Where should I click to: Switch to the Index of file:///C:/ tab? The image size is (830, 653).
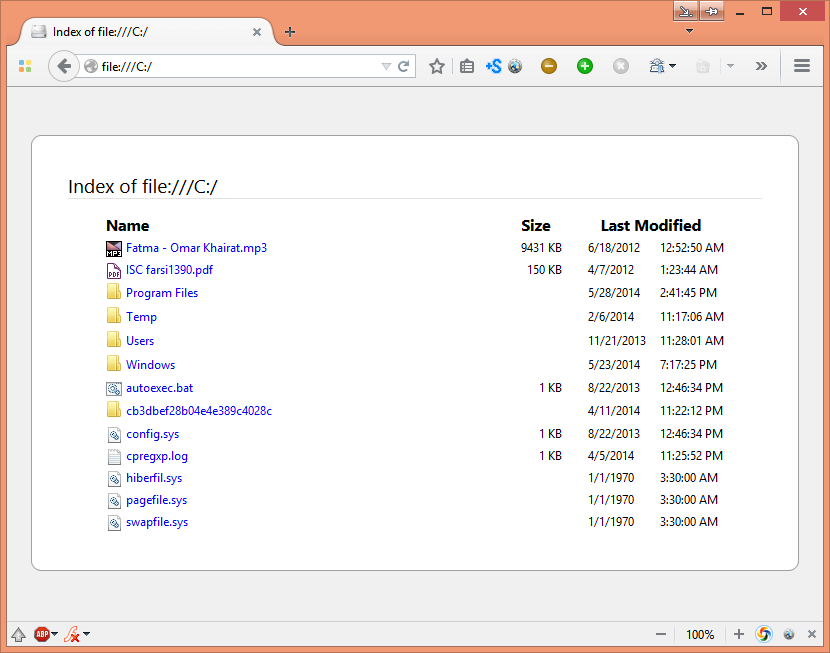140,32
